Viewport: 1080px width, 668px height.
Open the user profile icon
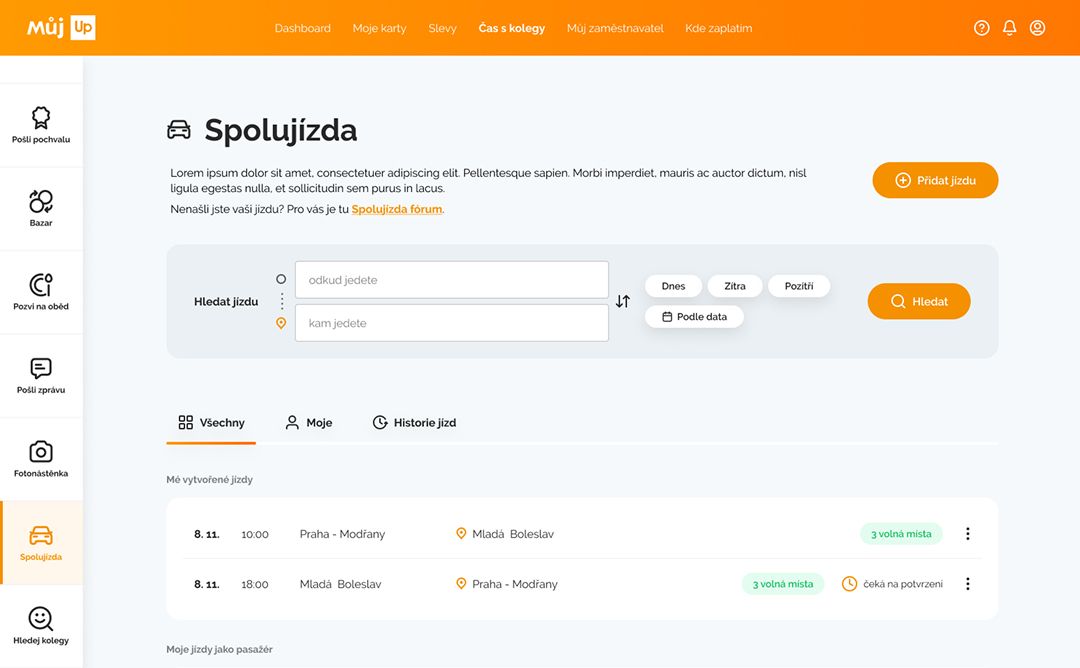point(1037,28)
